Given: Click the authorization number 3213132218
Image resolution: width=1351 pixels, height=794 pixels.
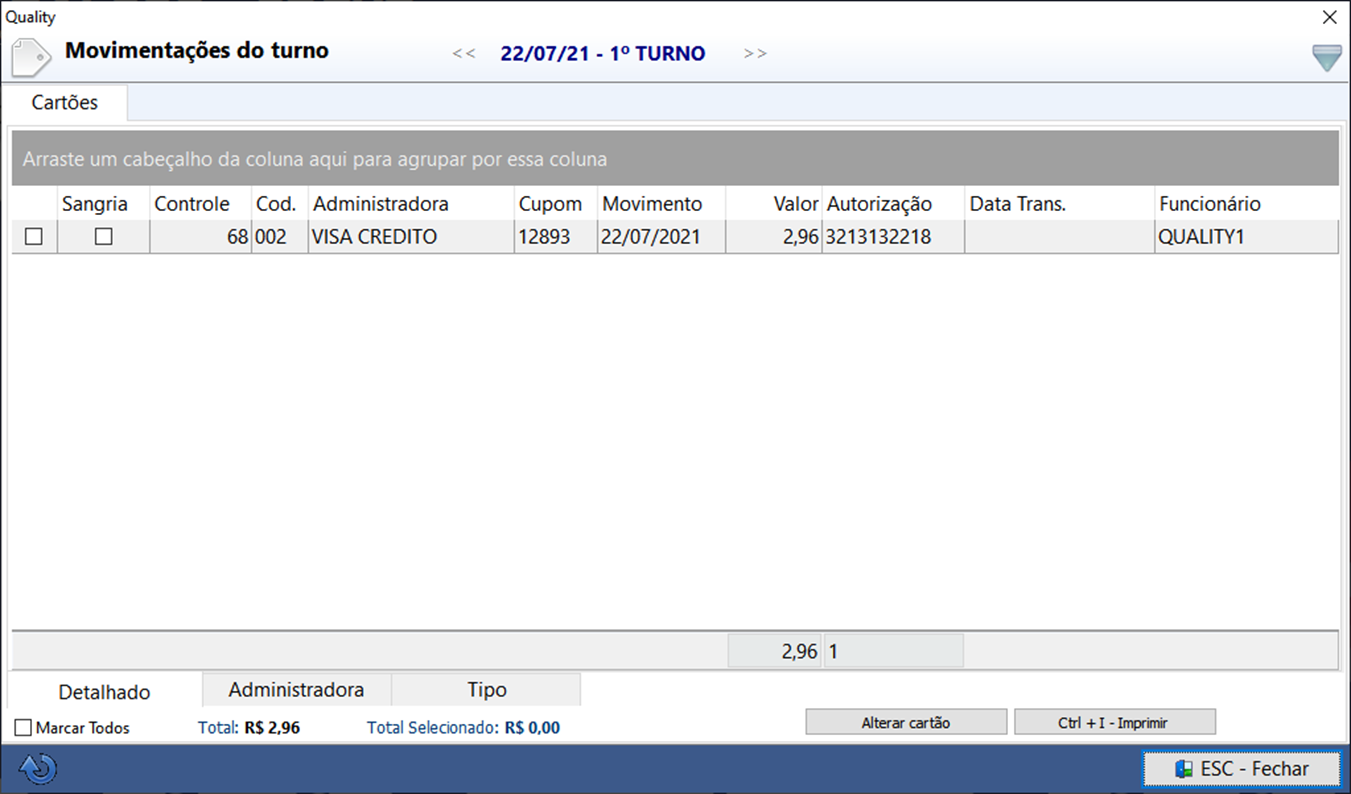Looking at the screenshot, I should tap(893, 237).
